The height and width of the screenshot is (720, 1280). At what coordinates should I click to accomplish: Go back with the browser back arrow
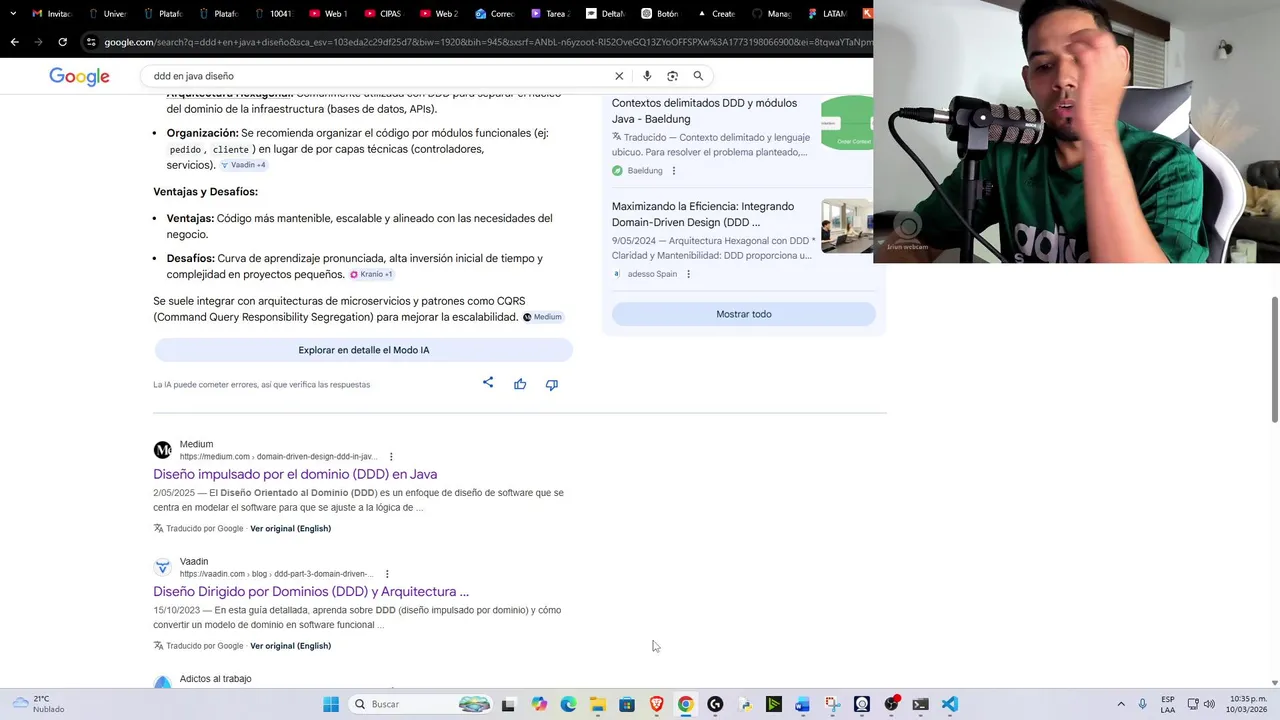(x=14, y=42)
